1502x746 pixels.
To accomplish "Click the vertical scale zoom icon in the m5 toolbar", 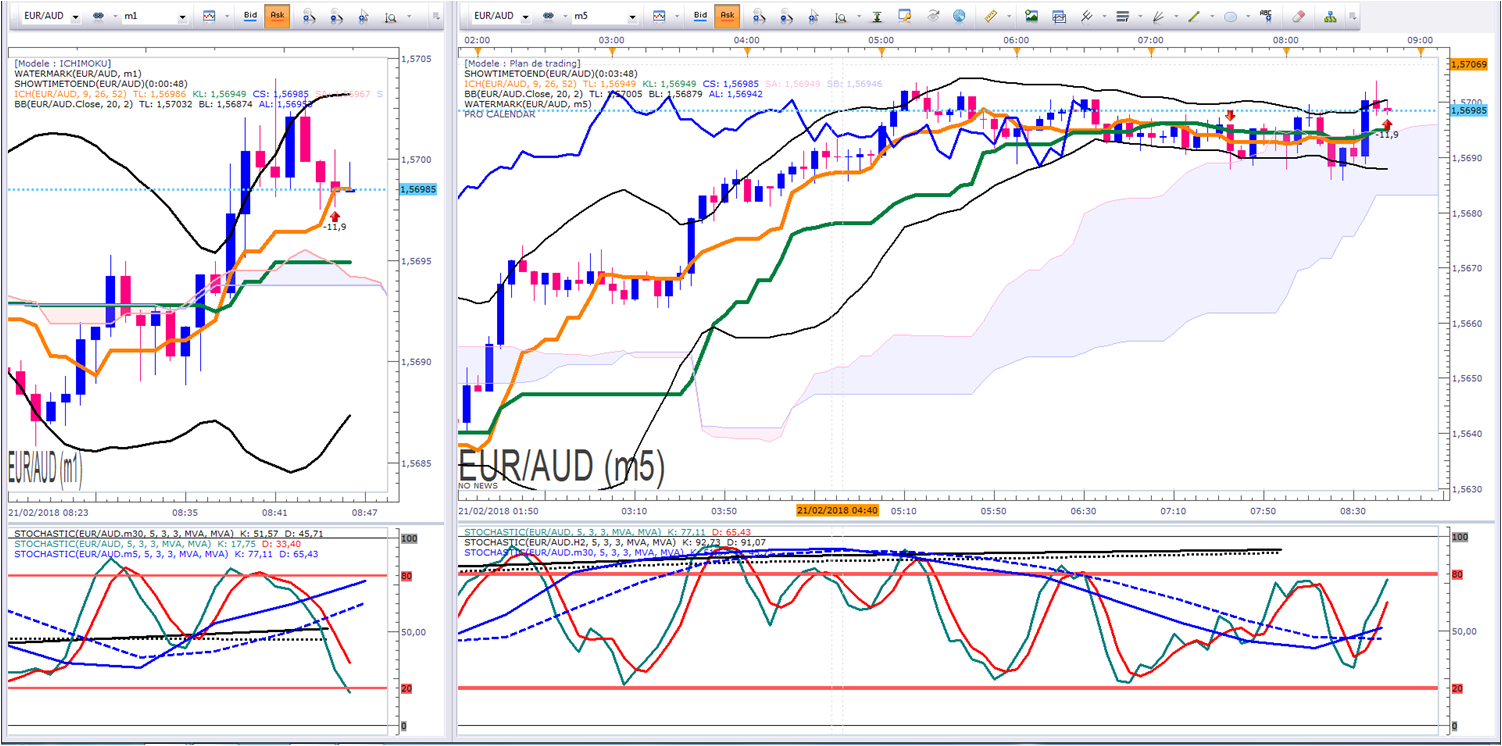I will (x=842, y=16).
